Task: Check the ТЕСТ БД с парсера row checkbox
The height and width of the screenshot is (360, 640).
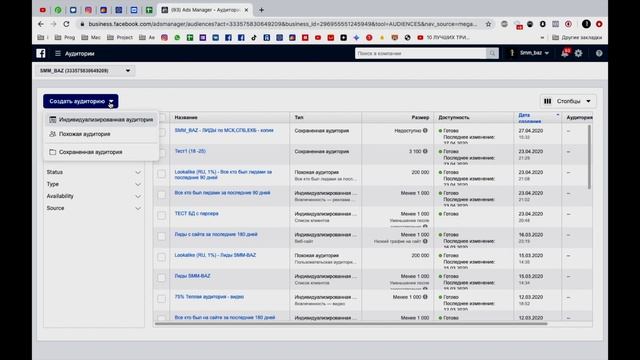Action: [162, 216]
